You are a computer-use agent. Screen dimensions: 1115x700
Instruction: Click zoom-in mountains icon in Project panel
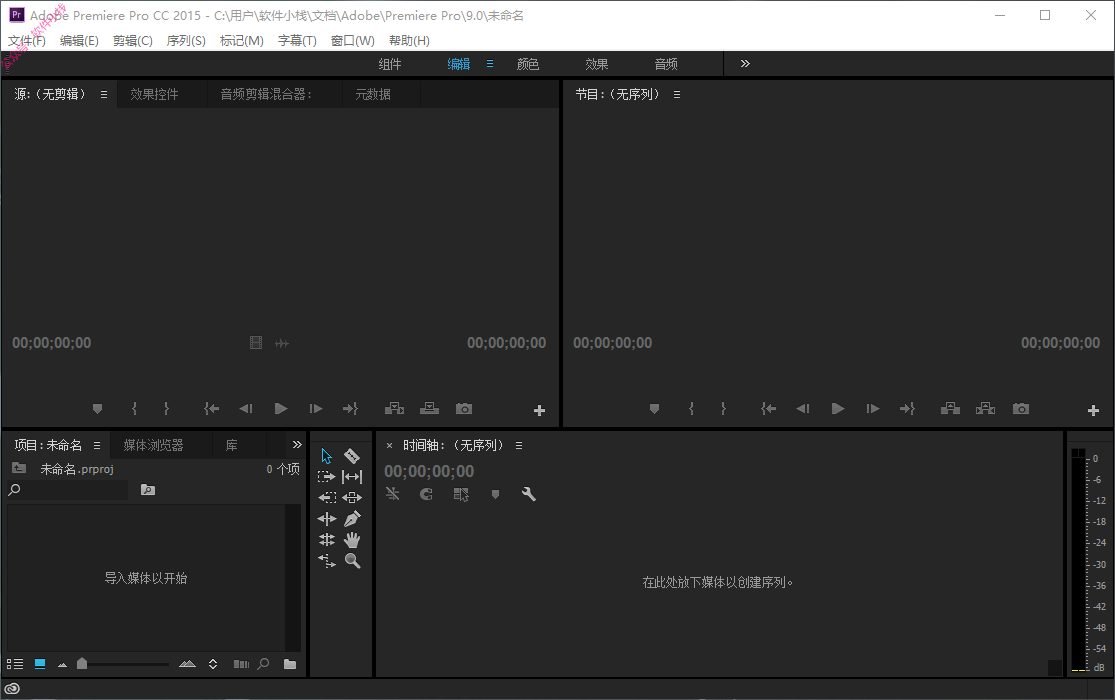click(x=187, y=664)
